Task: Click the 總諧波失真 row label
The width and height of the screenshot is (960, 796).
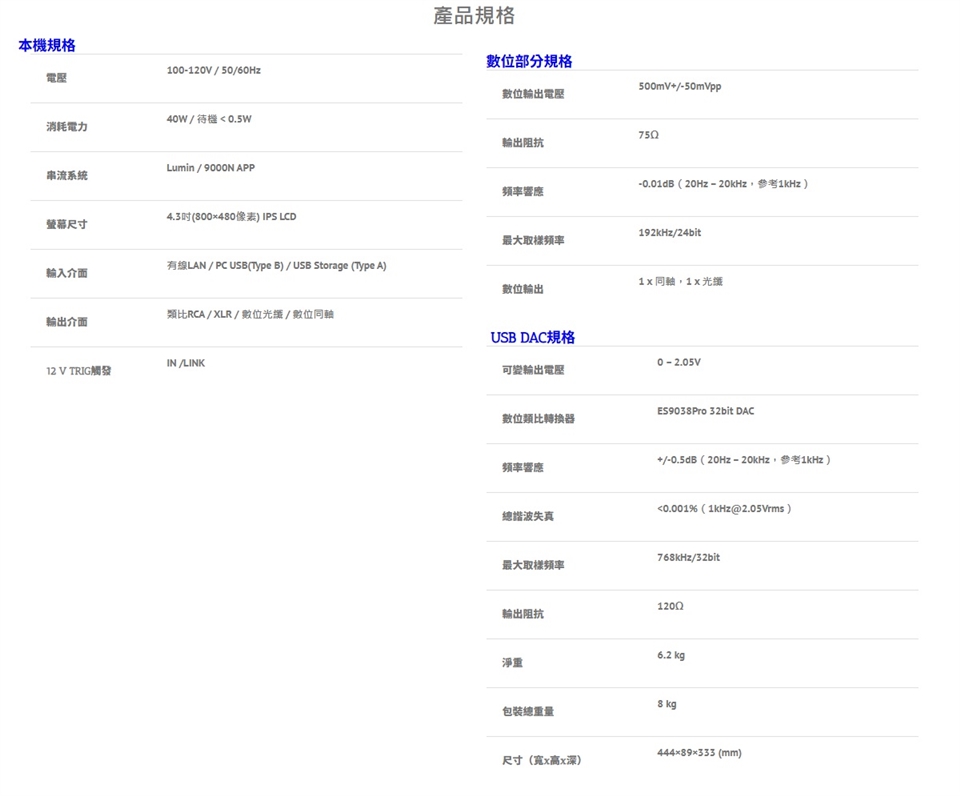Action: [527, 516]
